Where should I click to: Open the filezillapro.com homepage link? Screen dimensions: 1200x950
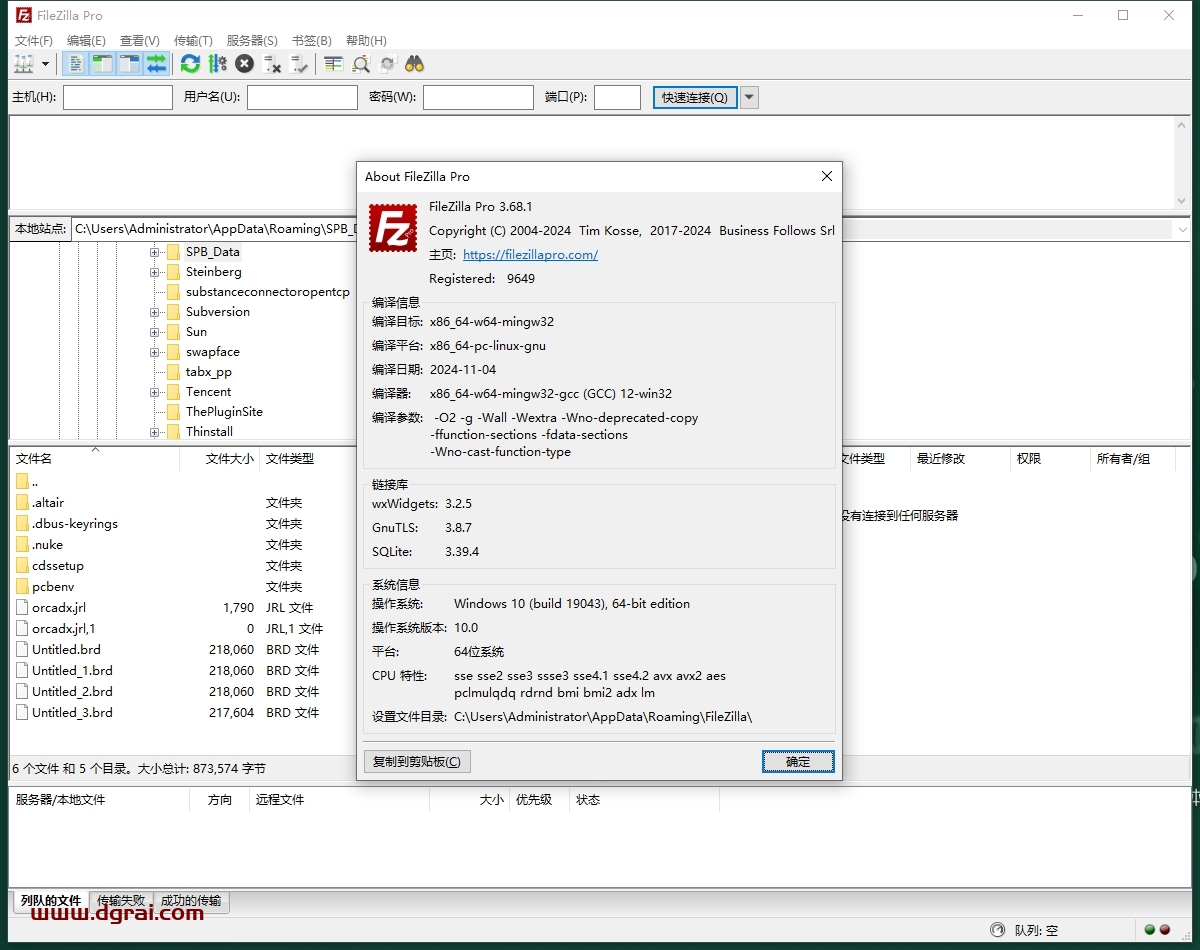(x=530, y=254)
